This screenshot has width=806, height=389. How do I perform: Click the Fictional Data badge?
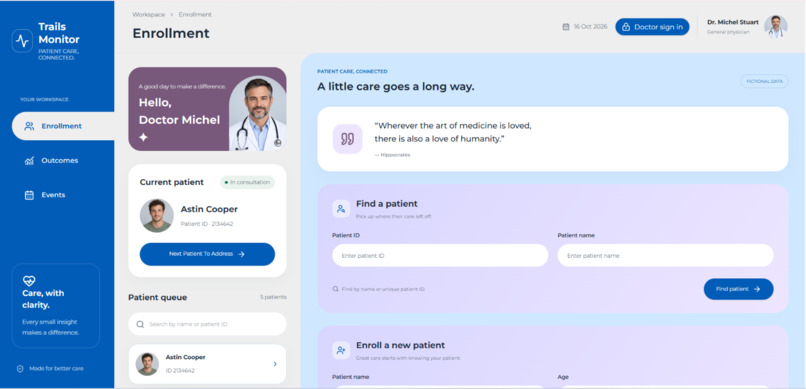[764, 81]
